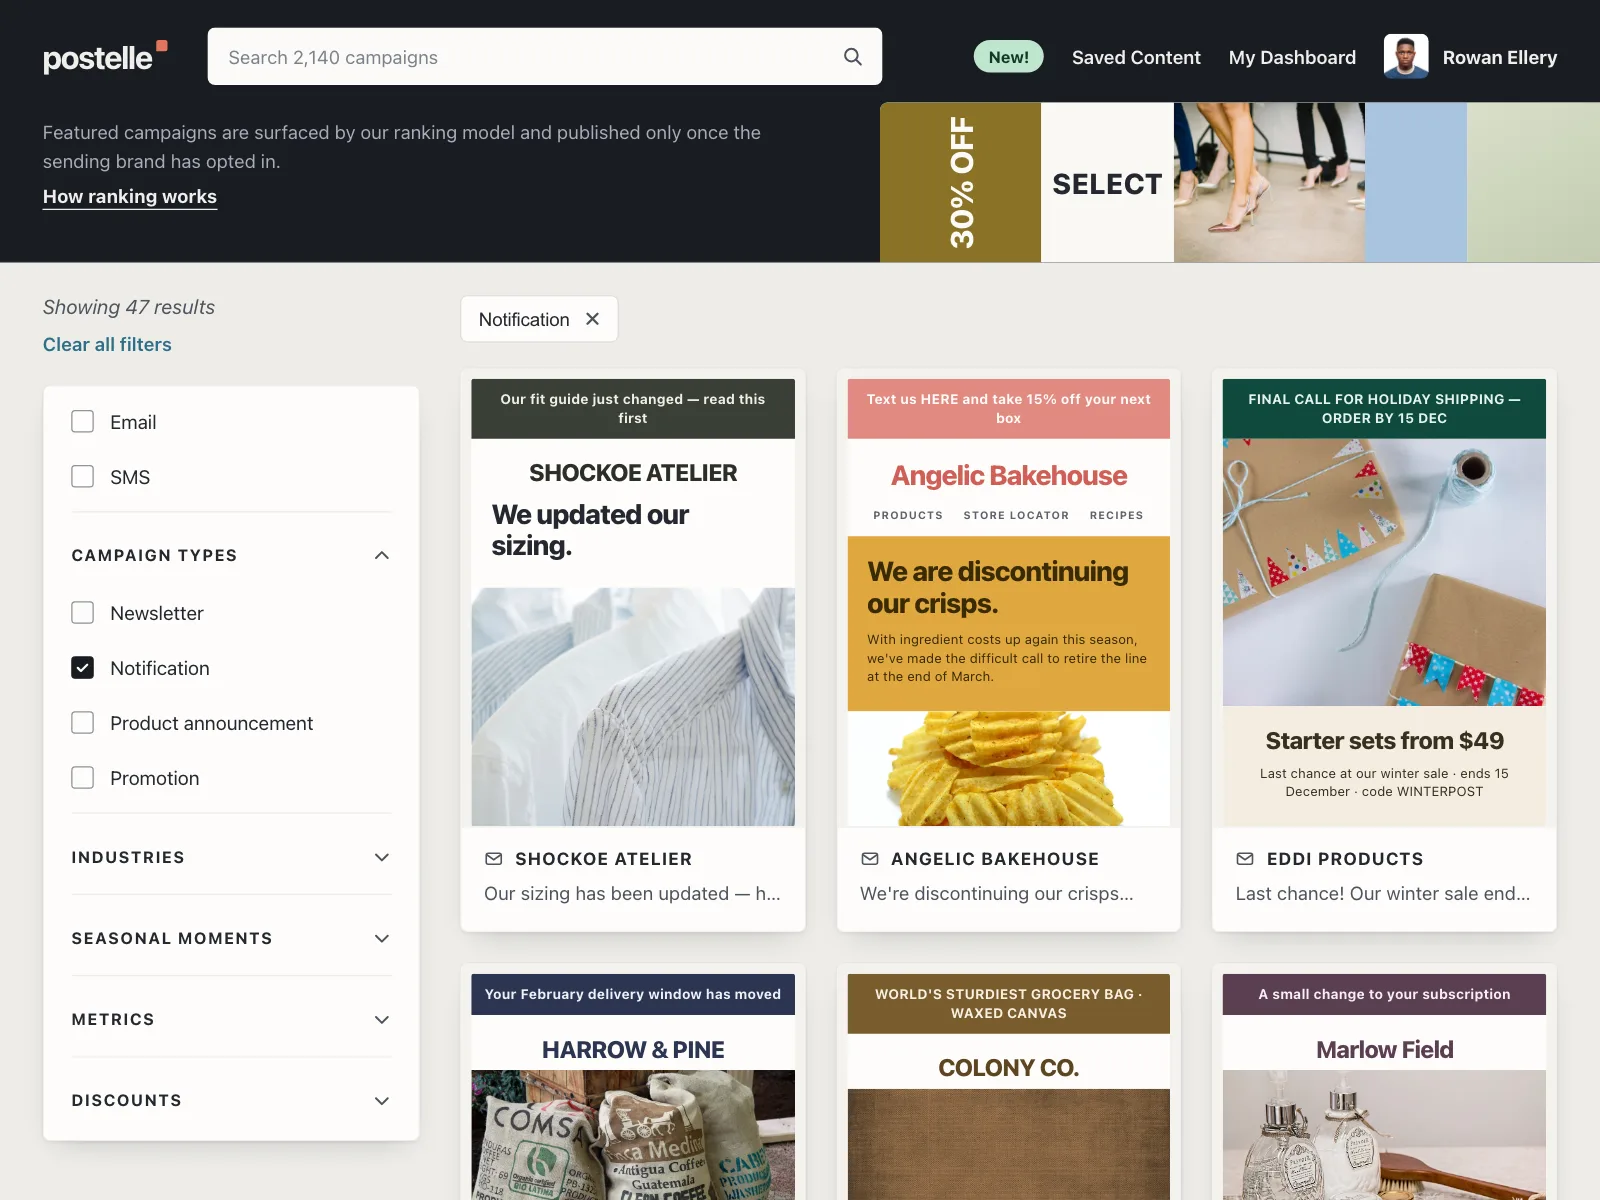
Task: Open Saved Content in the top navigation
Action: pos(1136,57)
